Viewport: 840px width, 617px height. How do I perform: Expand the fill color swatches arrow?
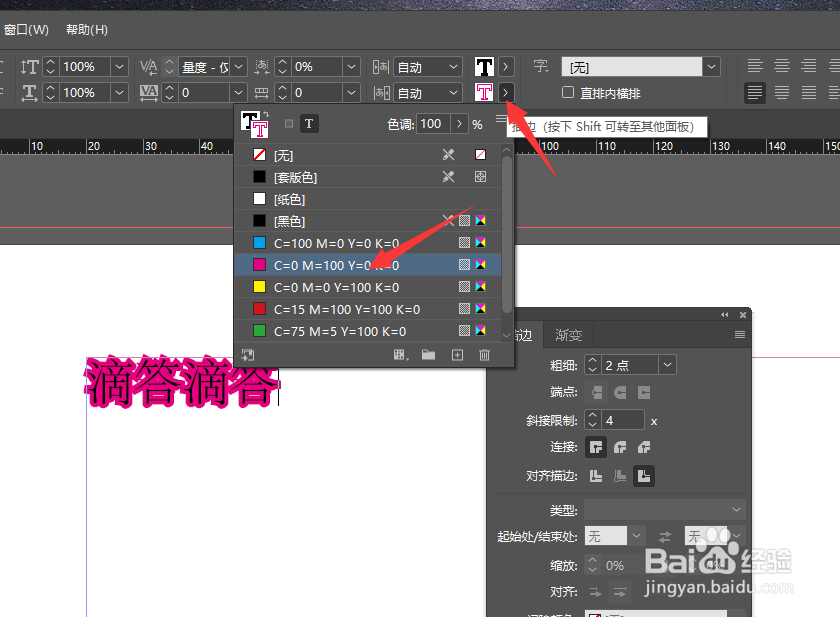pyautogui.click(x=505, y=67)
